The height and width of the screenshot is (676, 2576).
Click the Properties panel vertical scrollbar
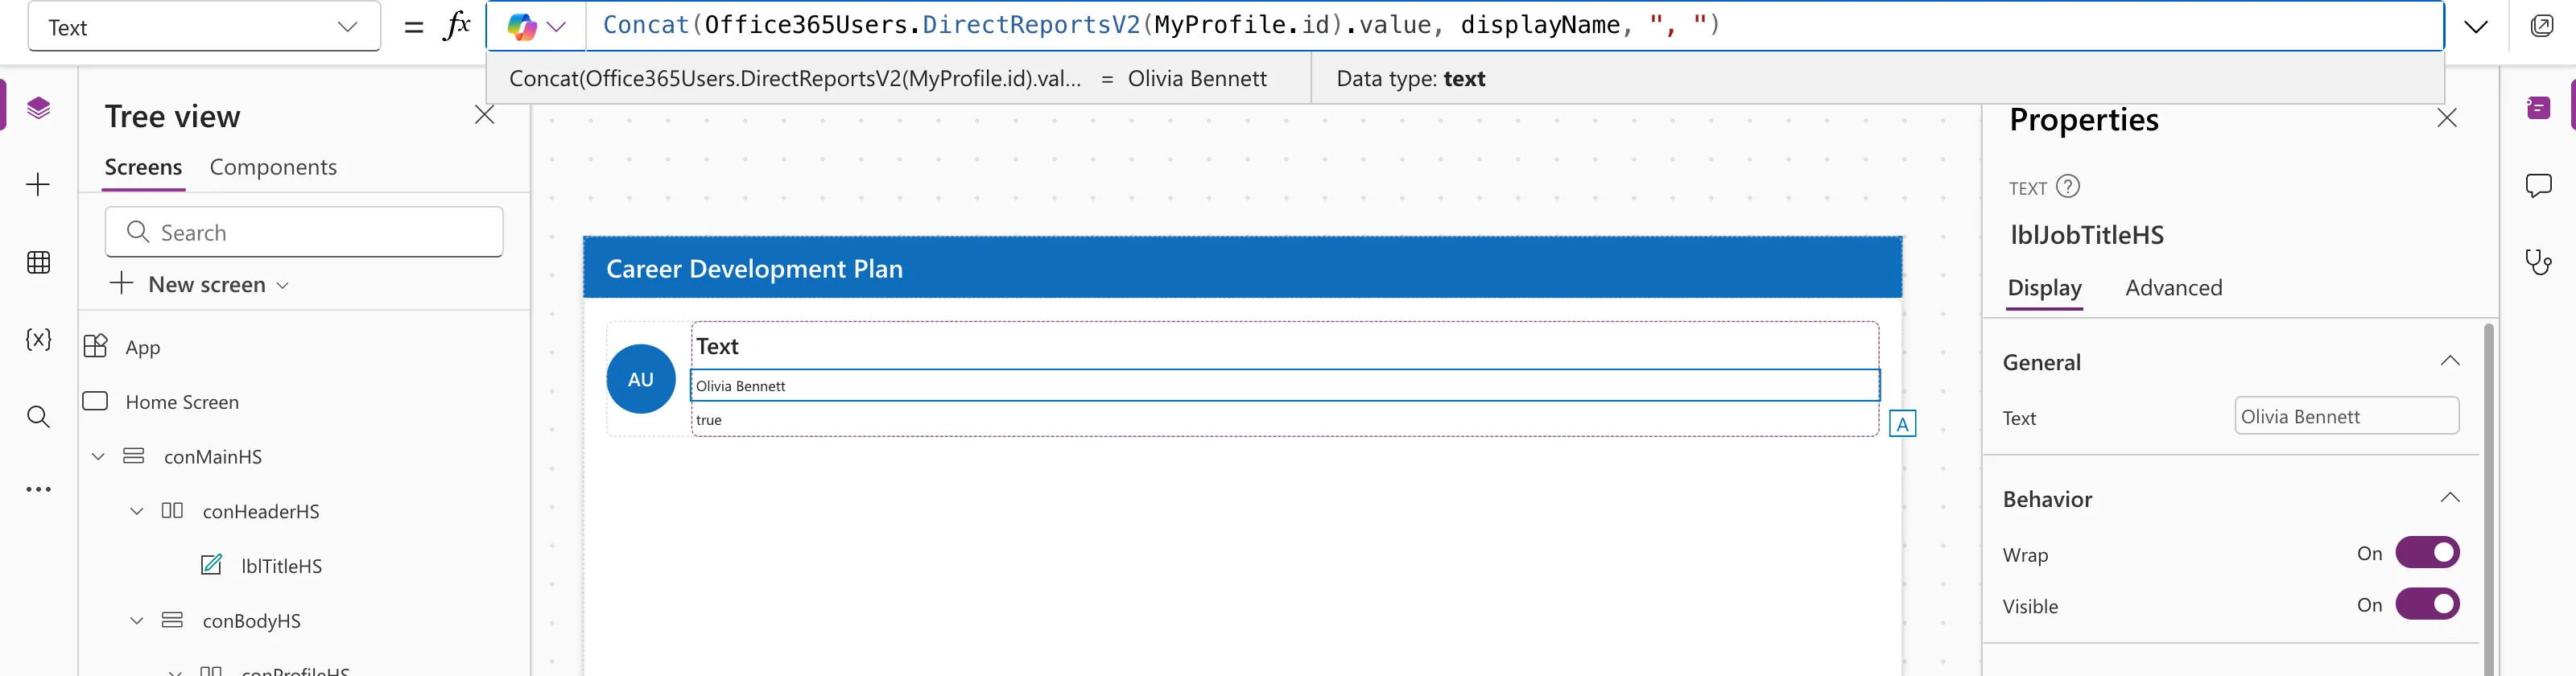(2489, 498)
